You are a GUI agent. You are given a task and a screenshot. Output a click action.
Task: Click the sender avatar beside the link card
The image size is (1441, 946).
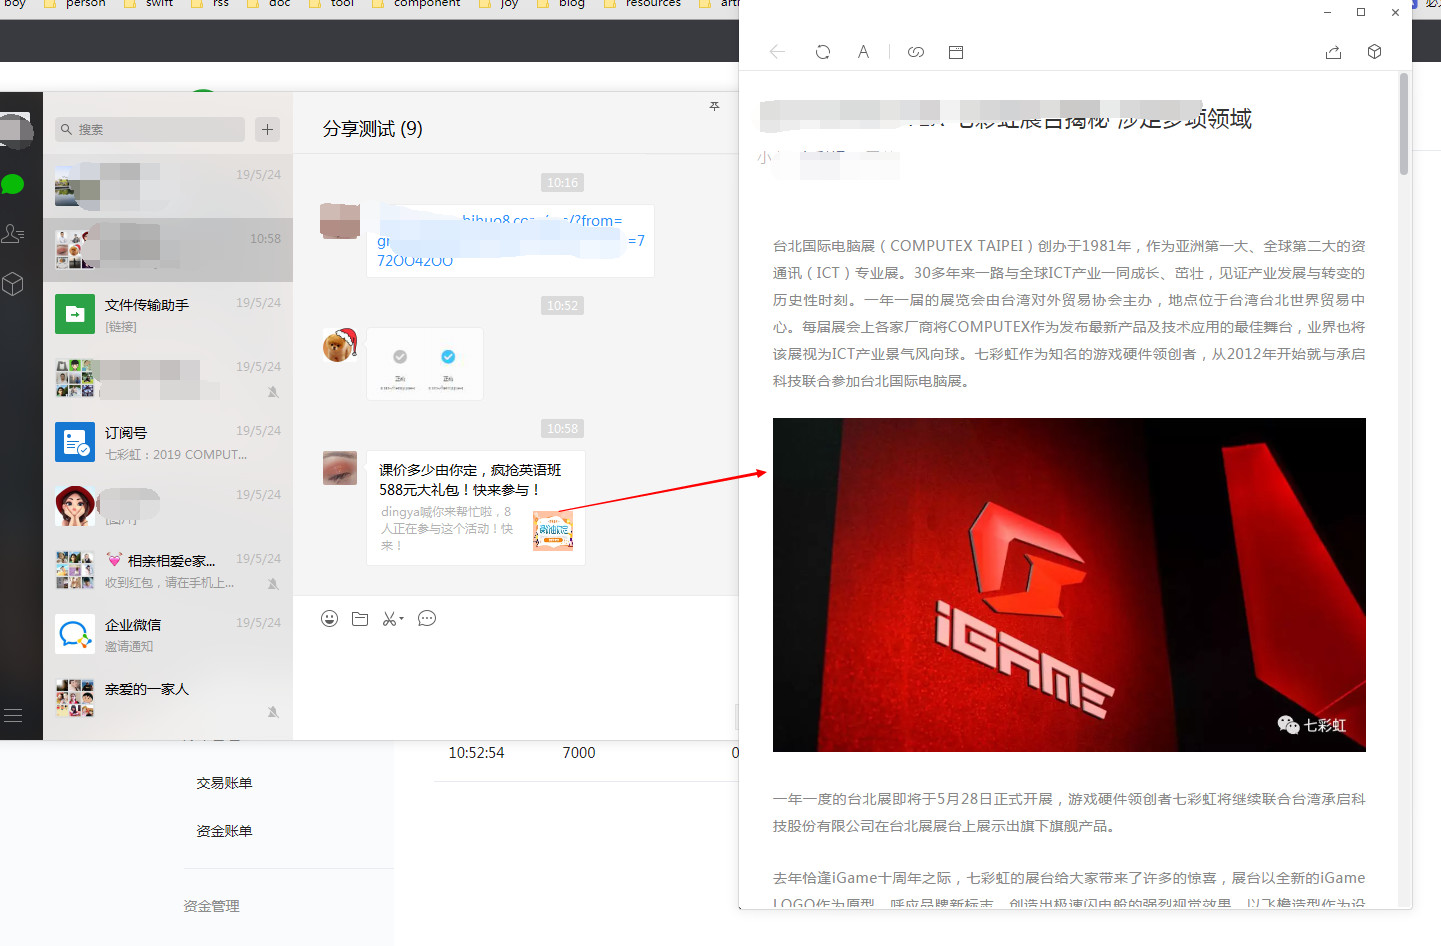click(340, 468)
